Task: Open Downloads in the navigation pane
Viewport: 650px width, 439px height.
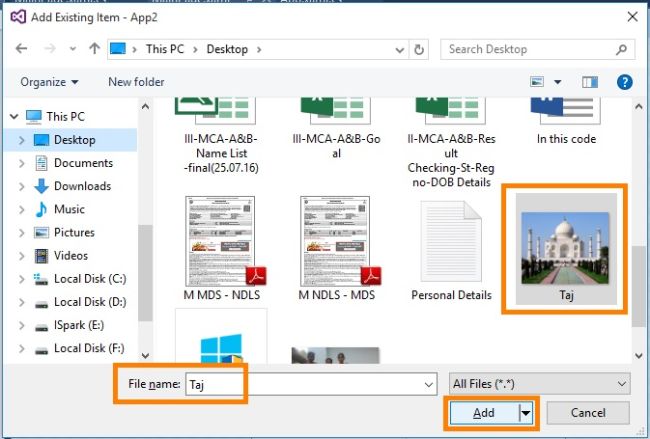Action: [x=82, y=186]
